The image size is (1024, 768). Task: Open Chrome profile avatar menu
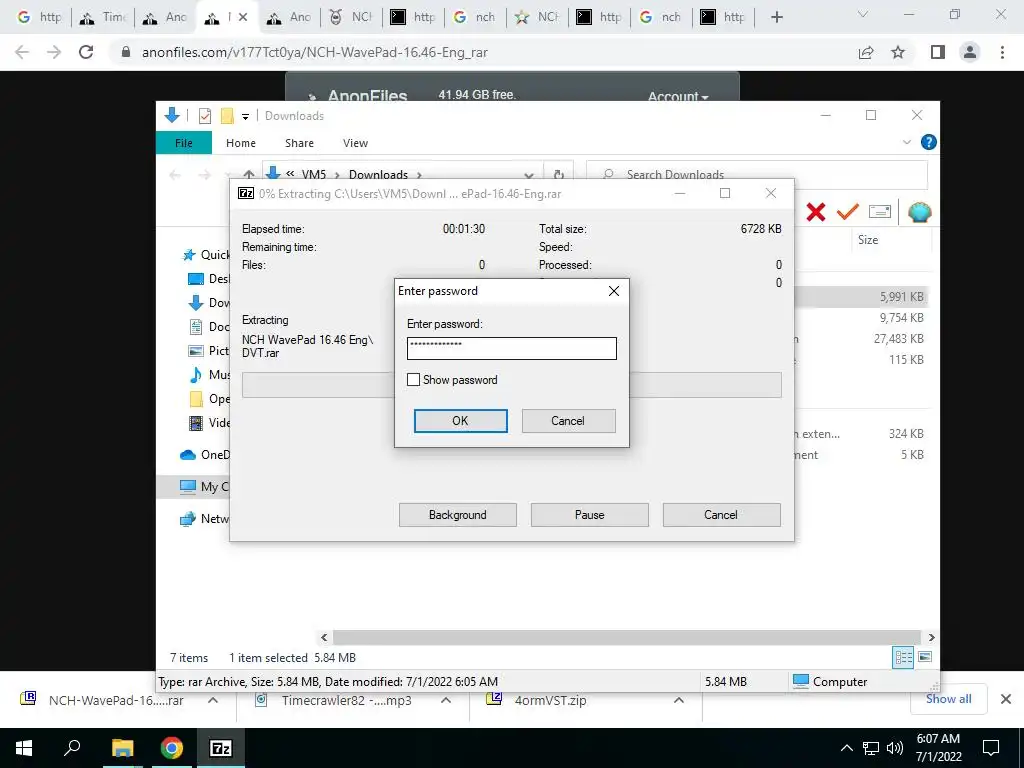click(x=970, y=52)
